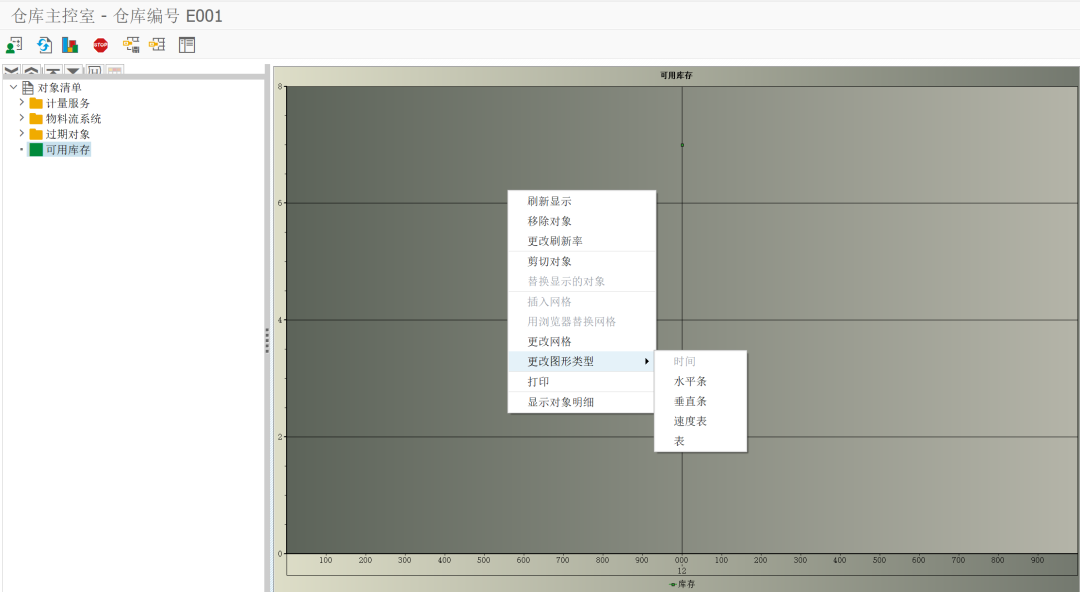Click hierarchy icon with grid node
This screenshot has width=1080, height=592.
[x=131, y=45]
